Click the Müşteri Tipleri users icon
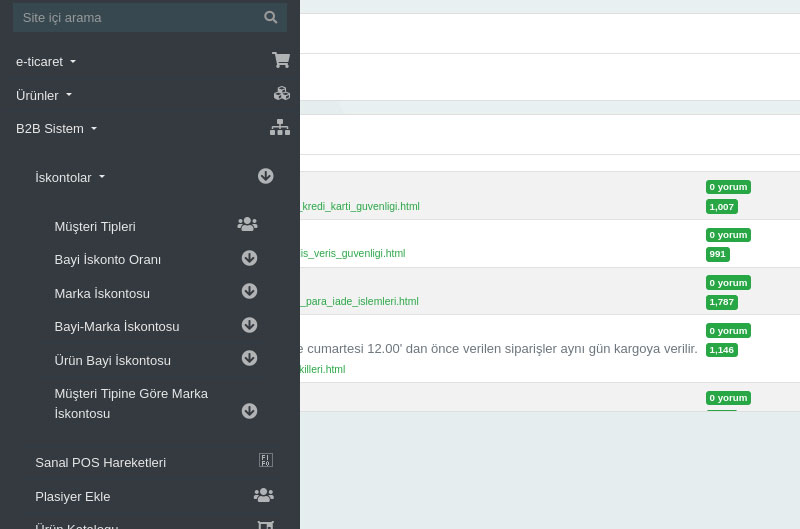Screen dimensions: 800x529 click(x=247, y=225)
